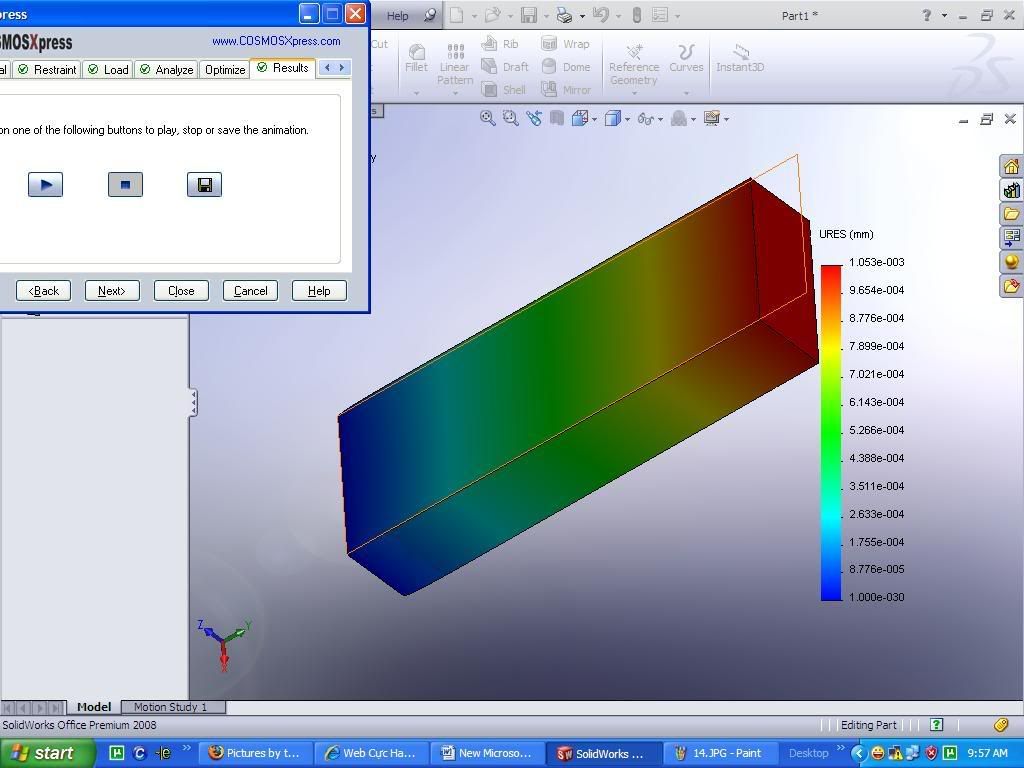Viewport: 1024px width, 768px height.
Task: Expand the Display Style dropdown arrow
Action: [628, 119]
